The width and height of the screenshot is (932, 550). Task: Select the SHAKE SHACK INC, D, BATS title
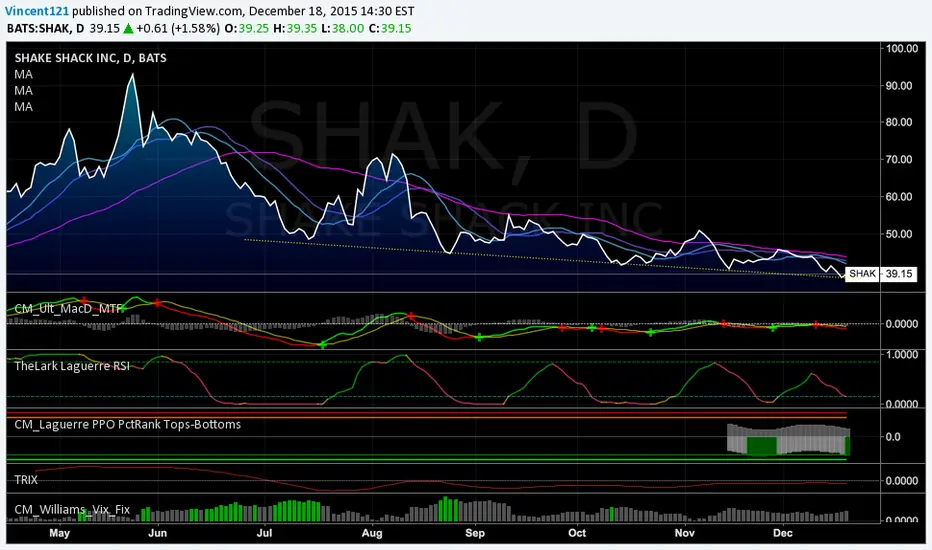[90, 58]
